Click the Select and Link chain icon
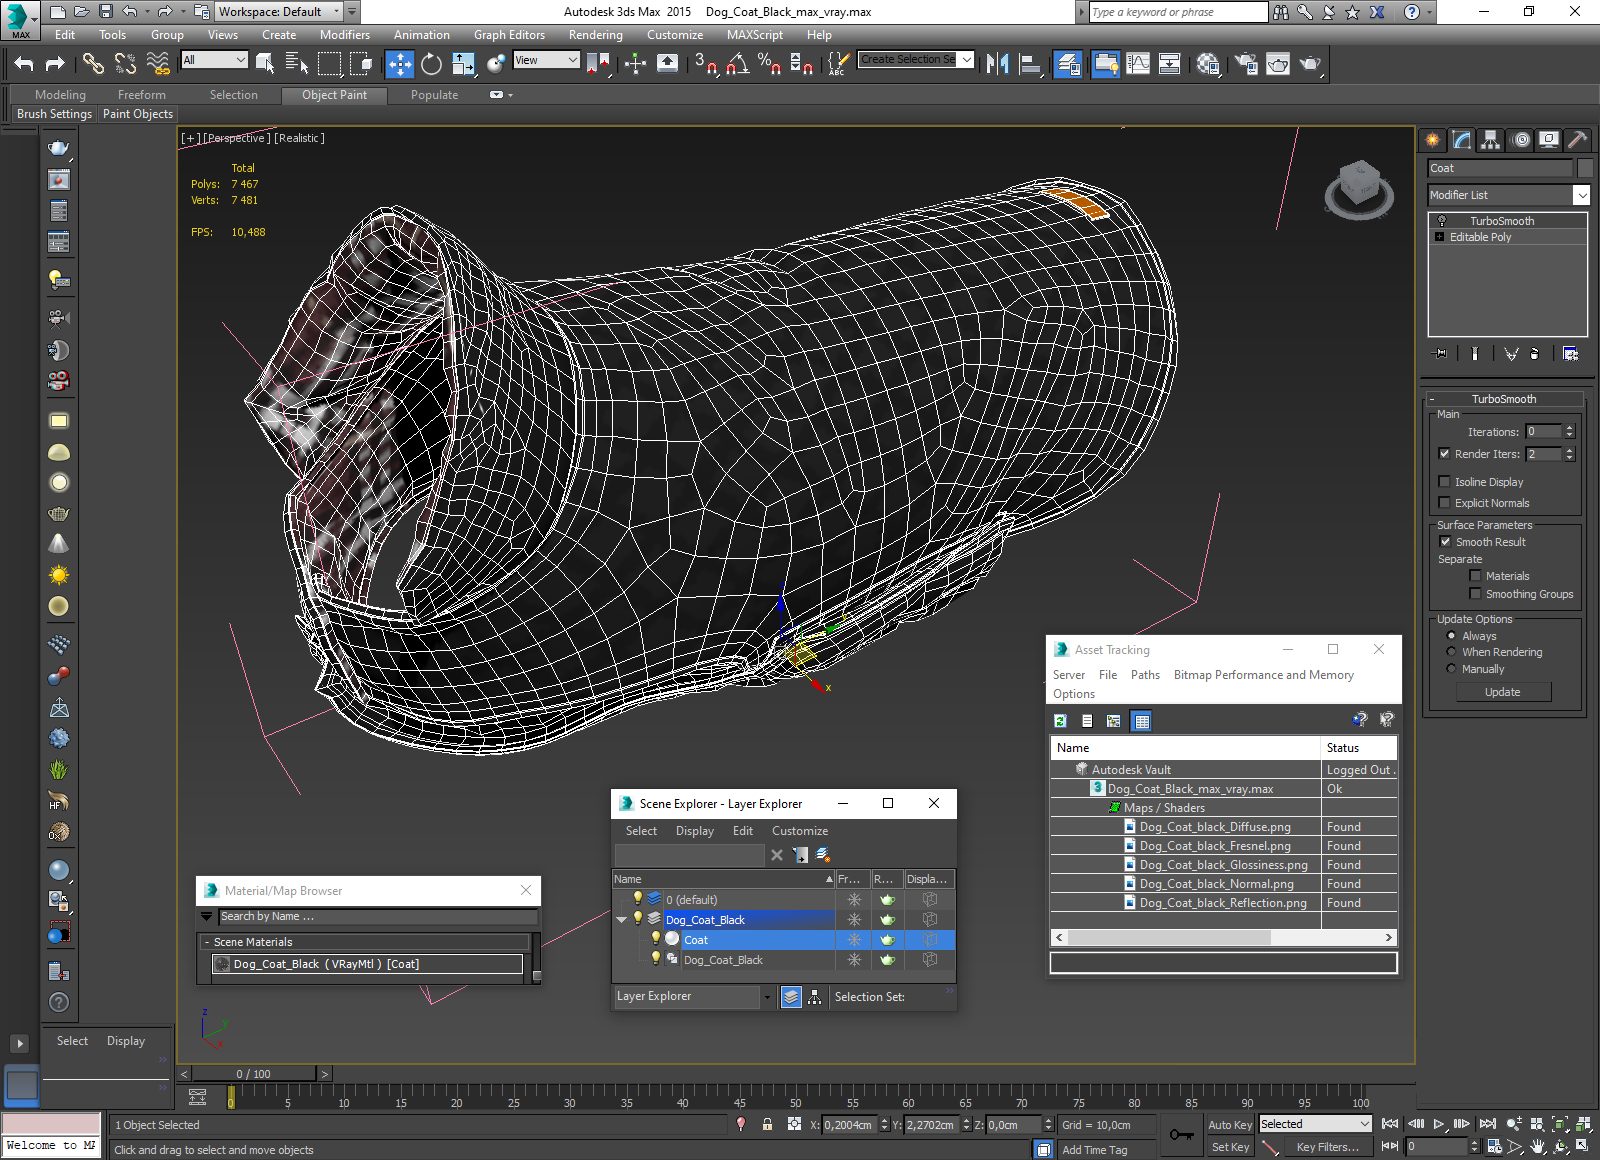 coord(93,64)
